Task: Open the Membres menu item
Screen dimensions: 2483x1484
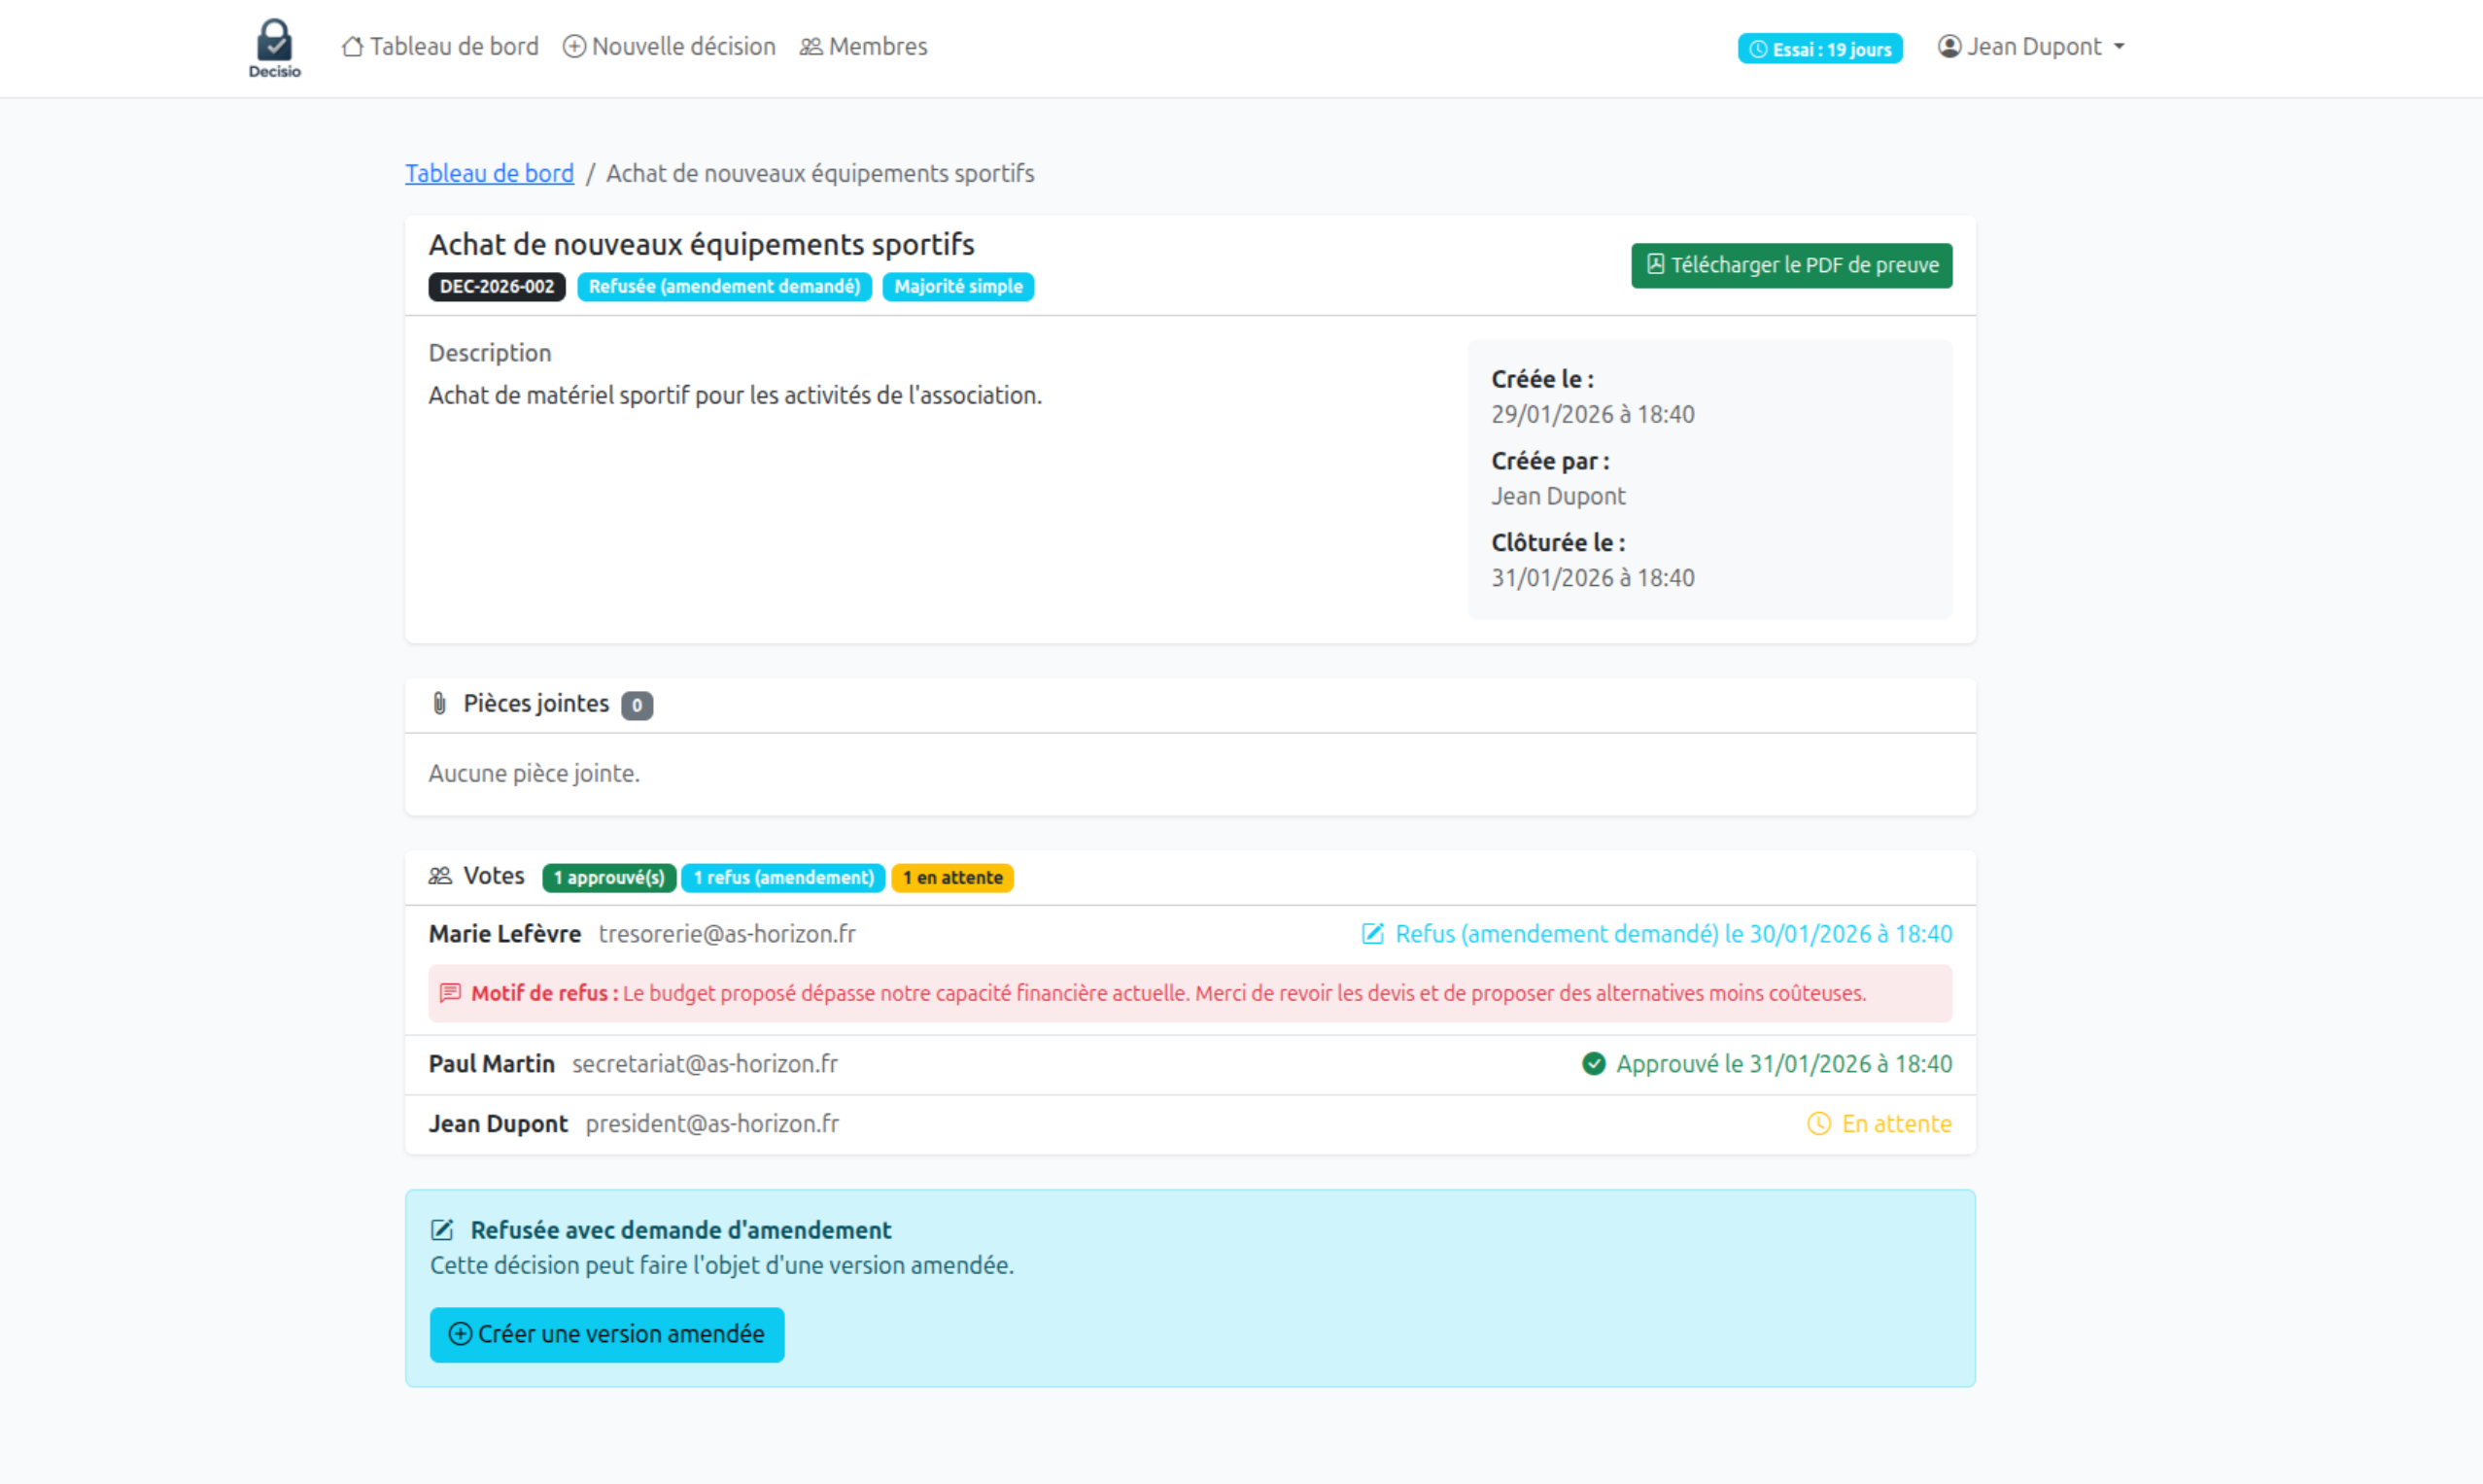Action: point(877,47)
